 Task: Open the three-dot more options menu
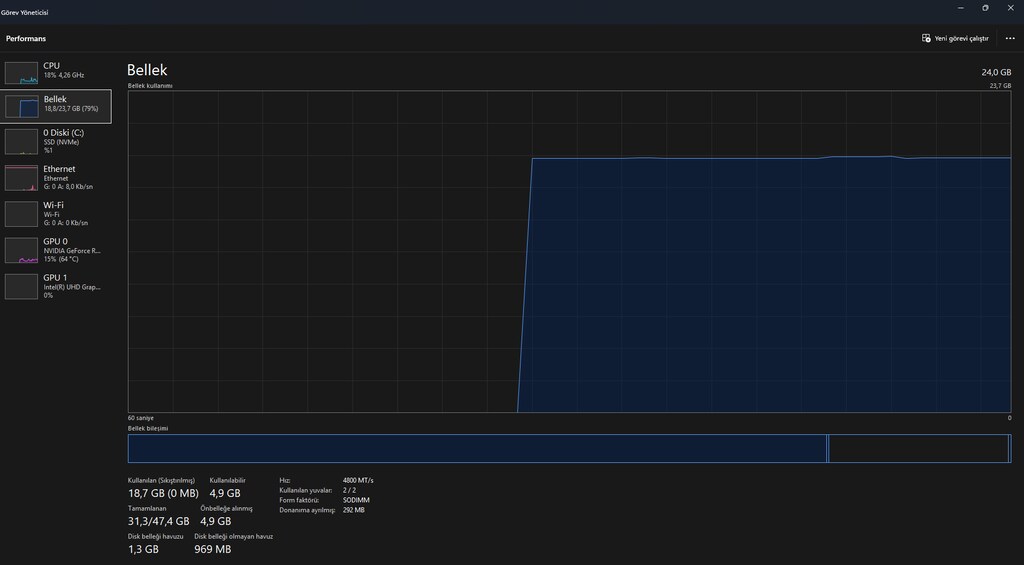click(x=1010, y=39)
